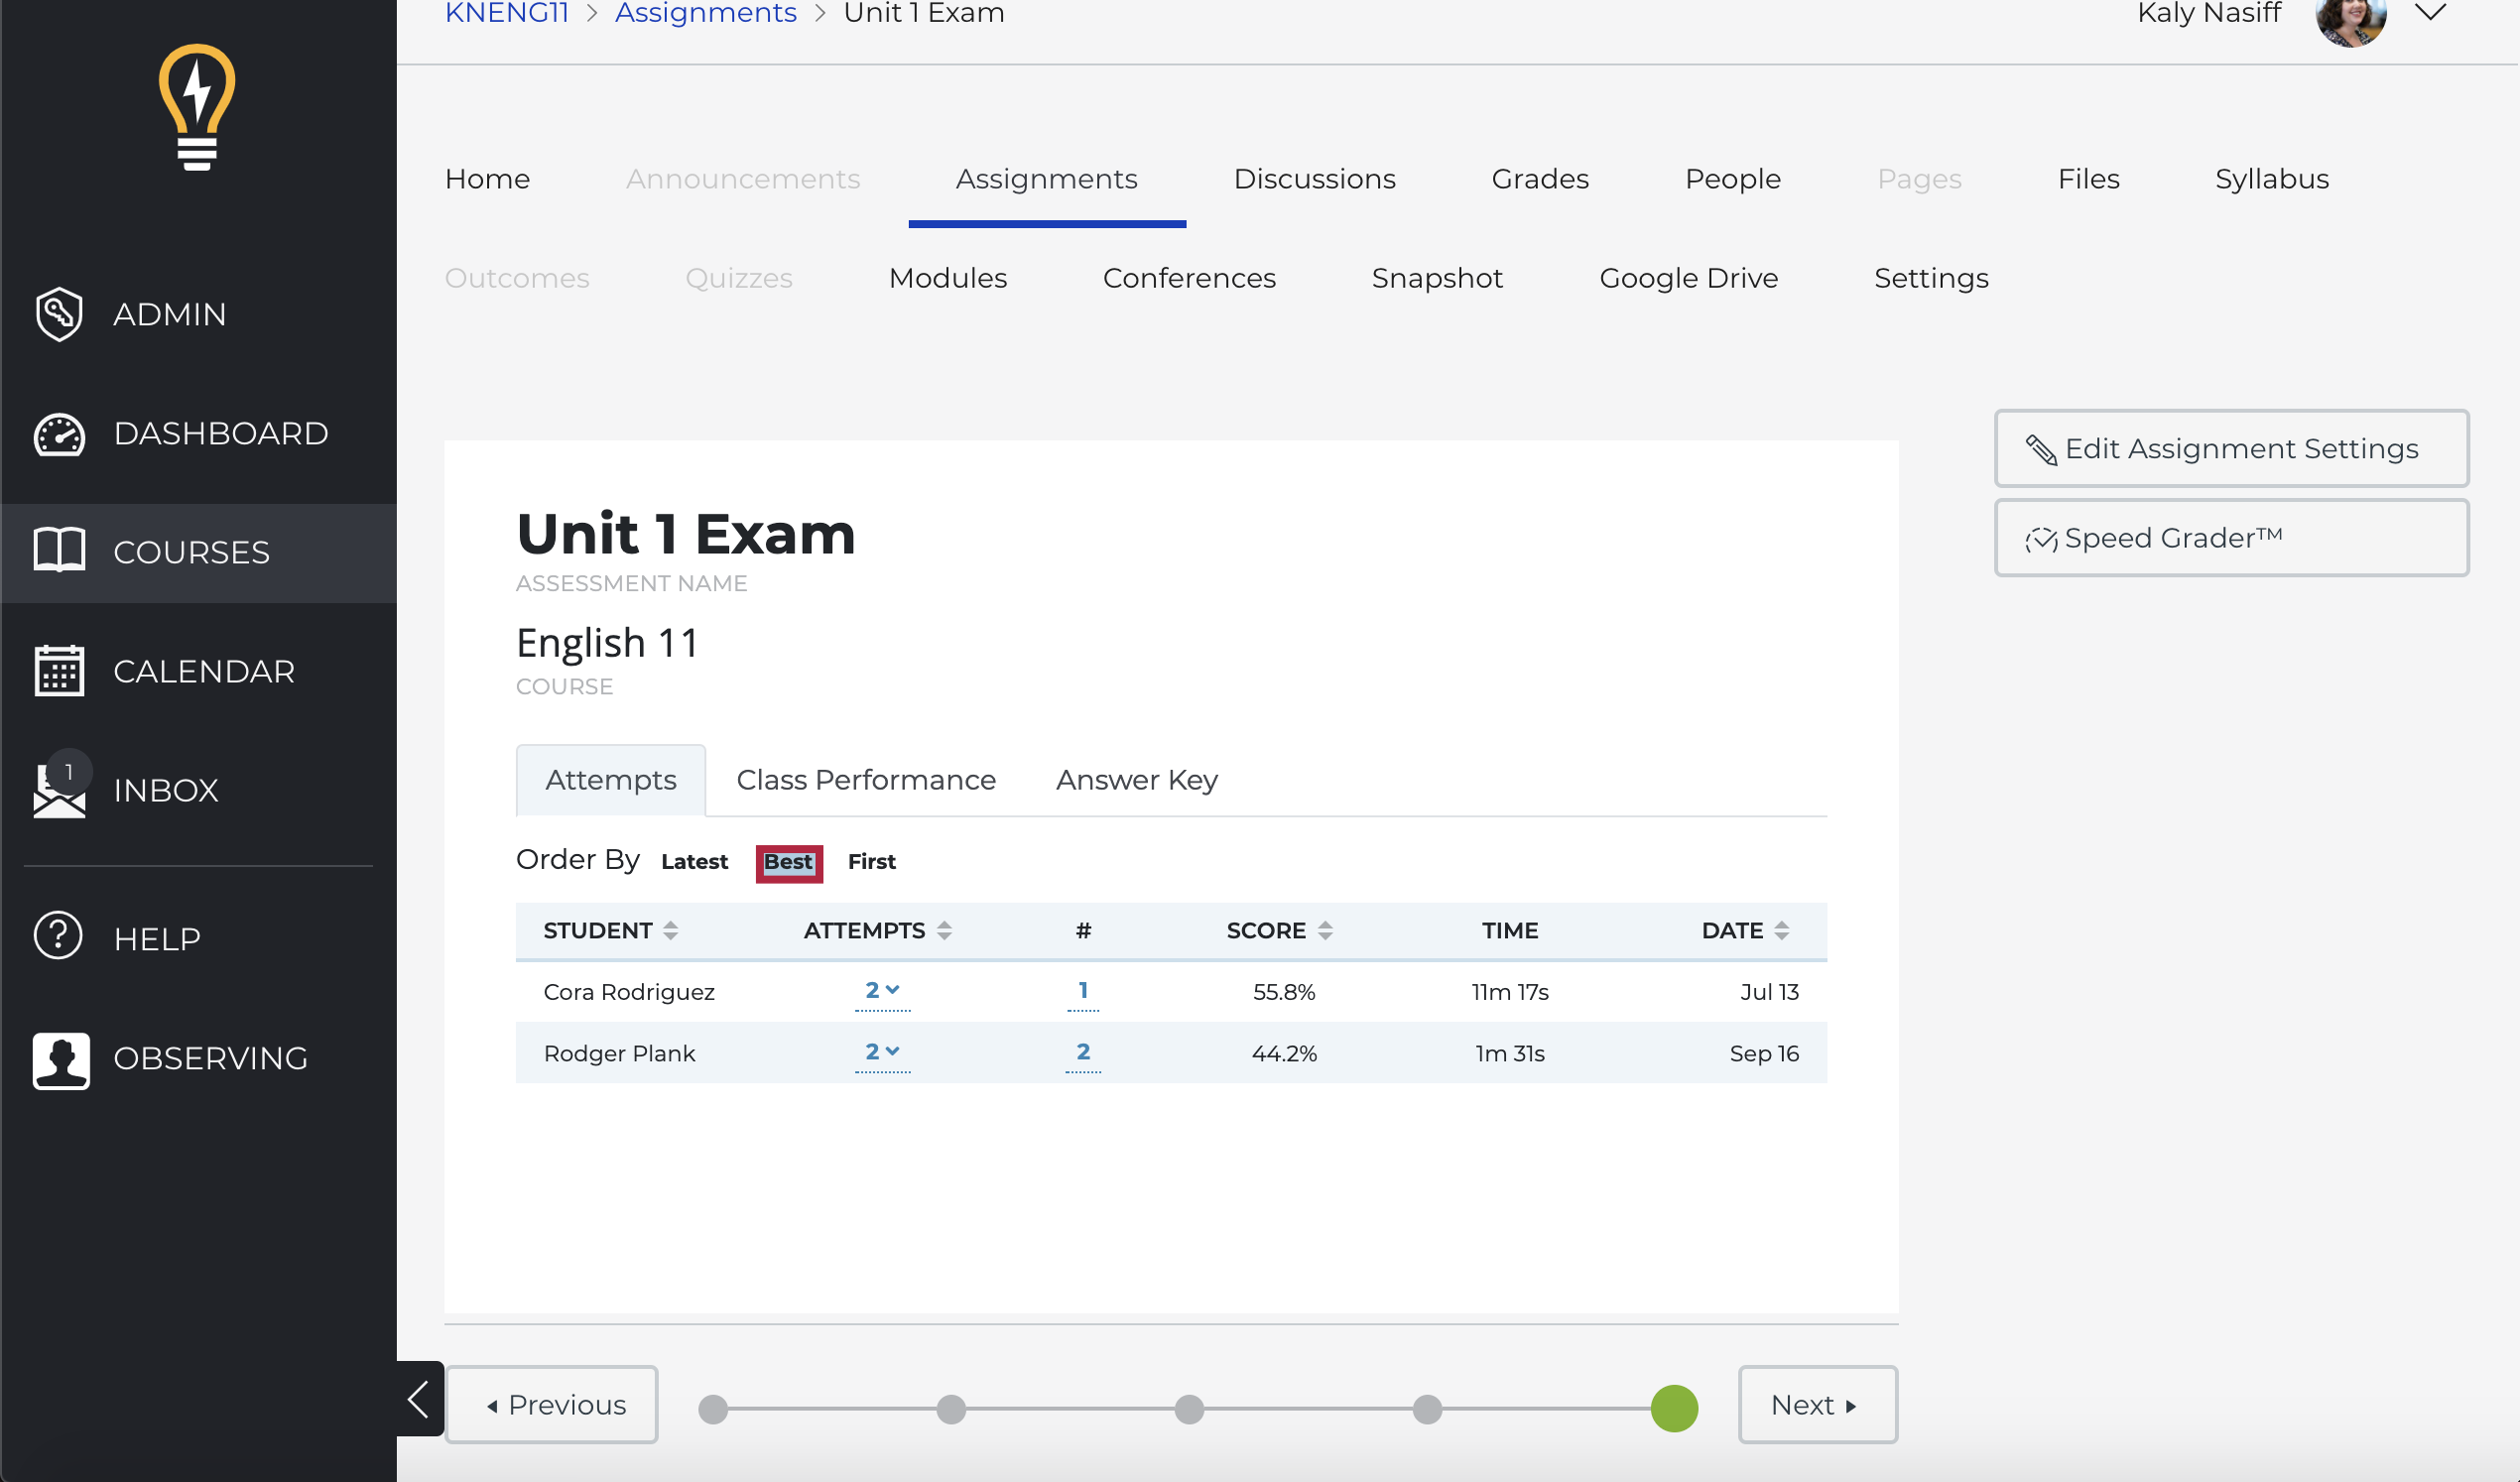Switch to the Answer Key tab
Screen dimensions: 2520x1482
1136,780
